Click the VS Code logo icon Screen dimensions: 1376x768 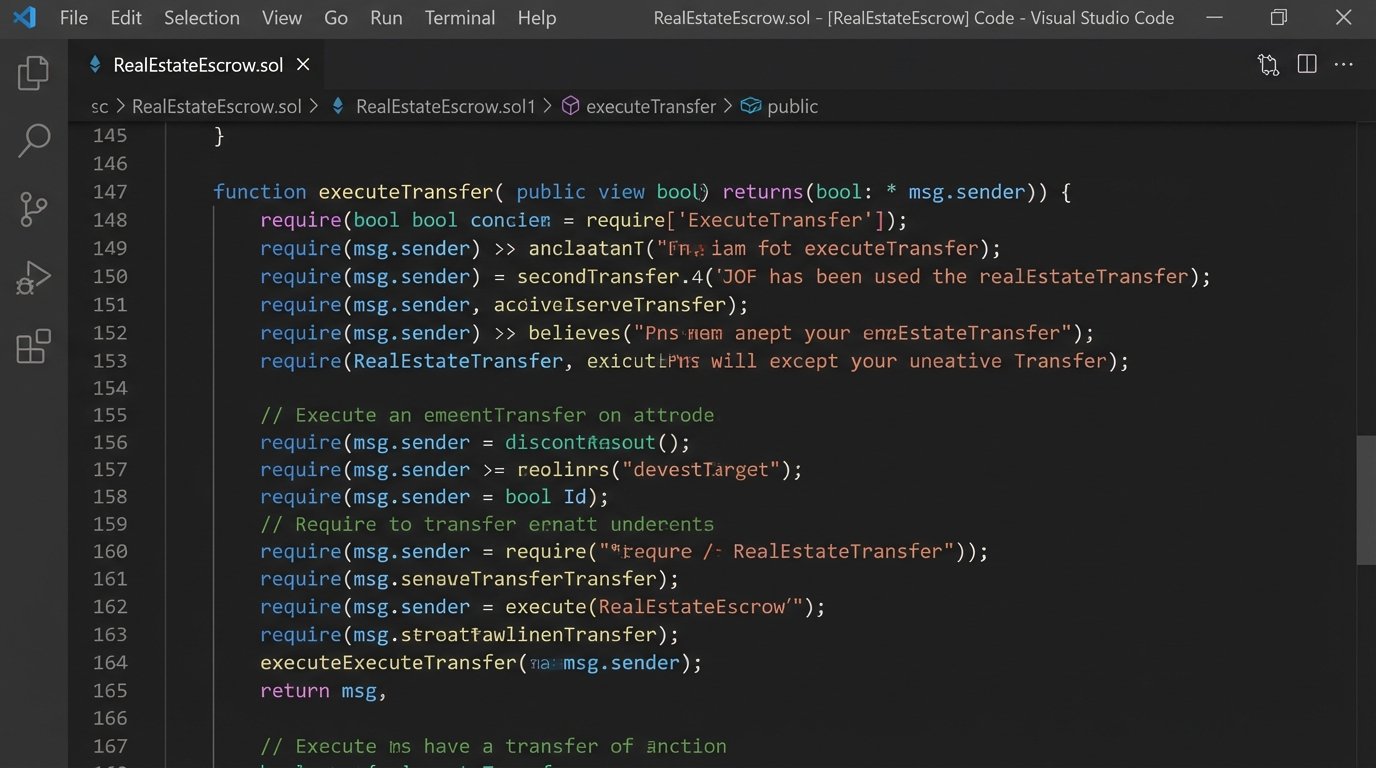click(x=24, y=18)
